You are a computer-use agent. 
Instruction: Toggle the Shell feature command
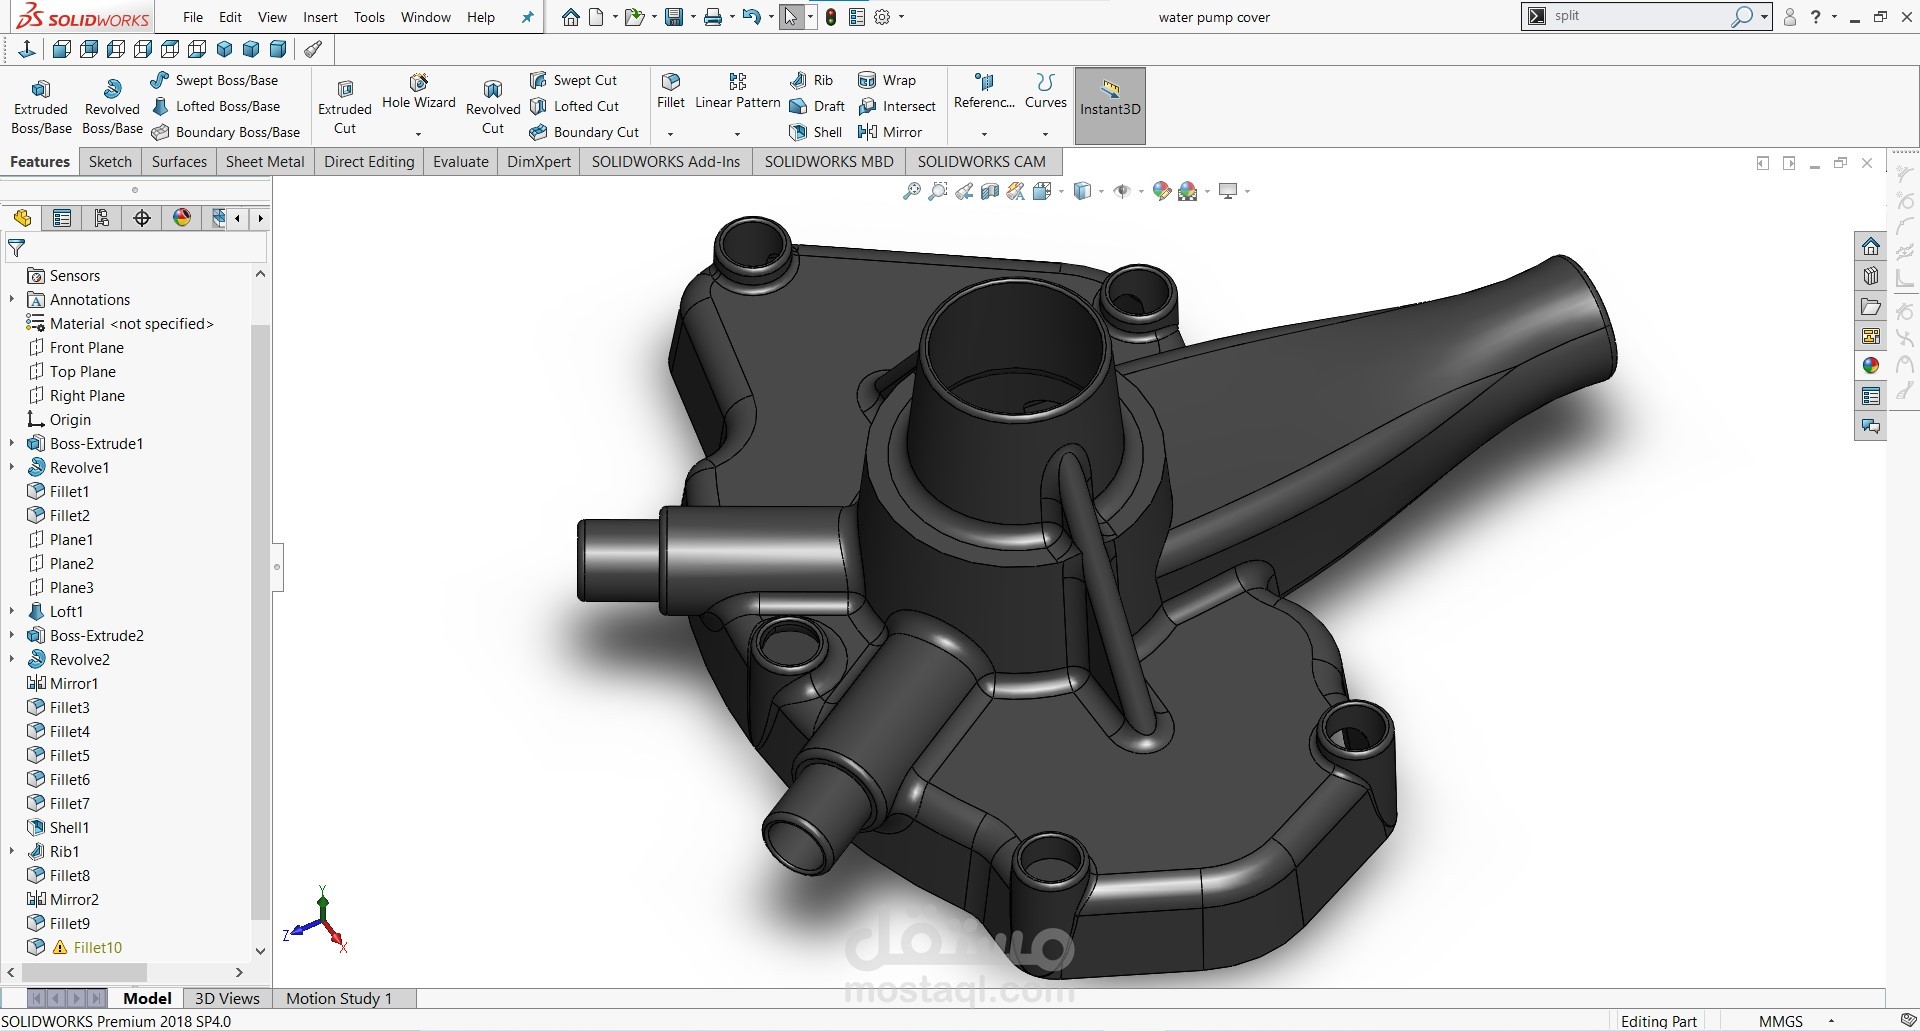click(x=814, y=131)
